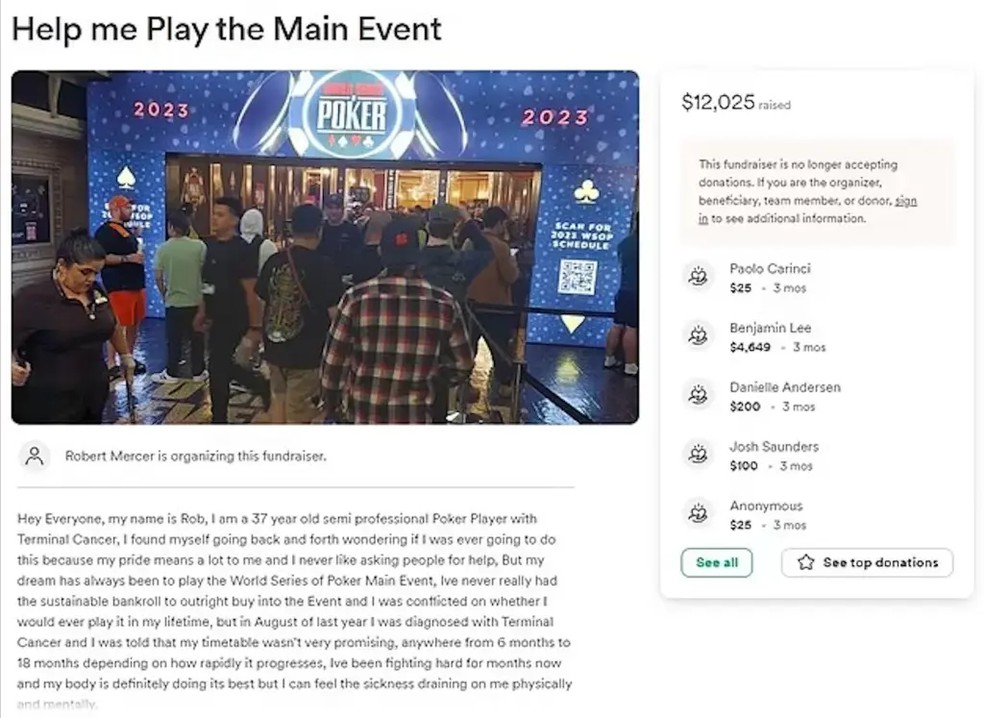Click the donor icon beside Josh Saunders
Screen dimensions: 984x718
(699, 455)
